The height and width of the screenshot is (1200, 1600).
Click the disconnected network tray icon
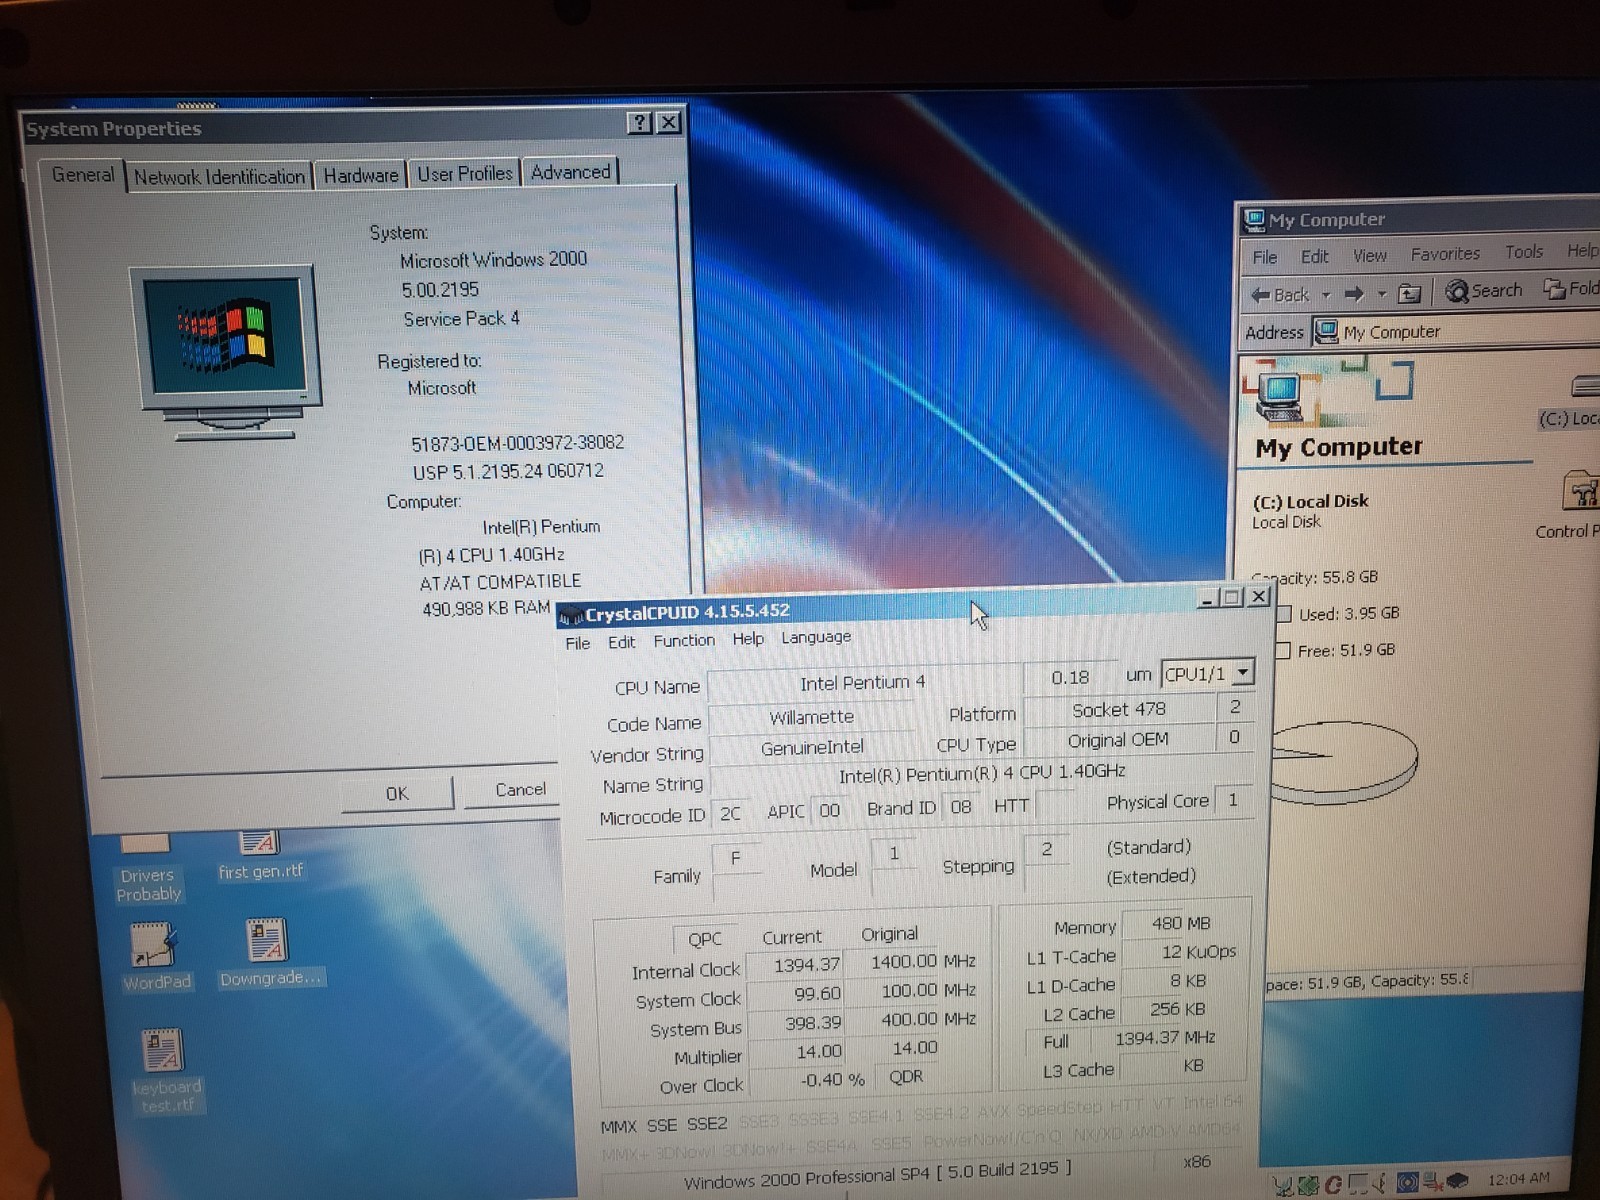point(1432,1182)
